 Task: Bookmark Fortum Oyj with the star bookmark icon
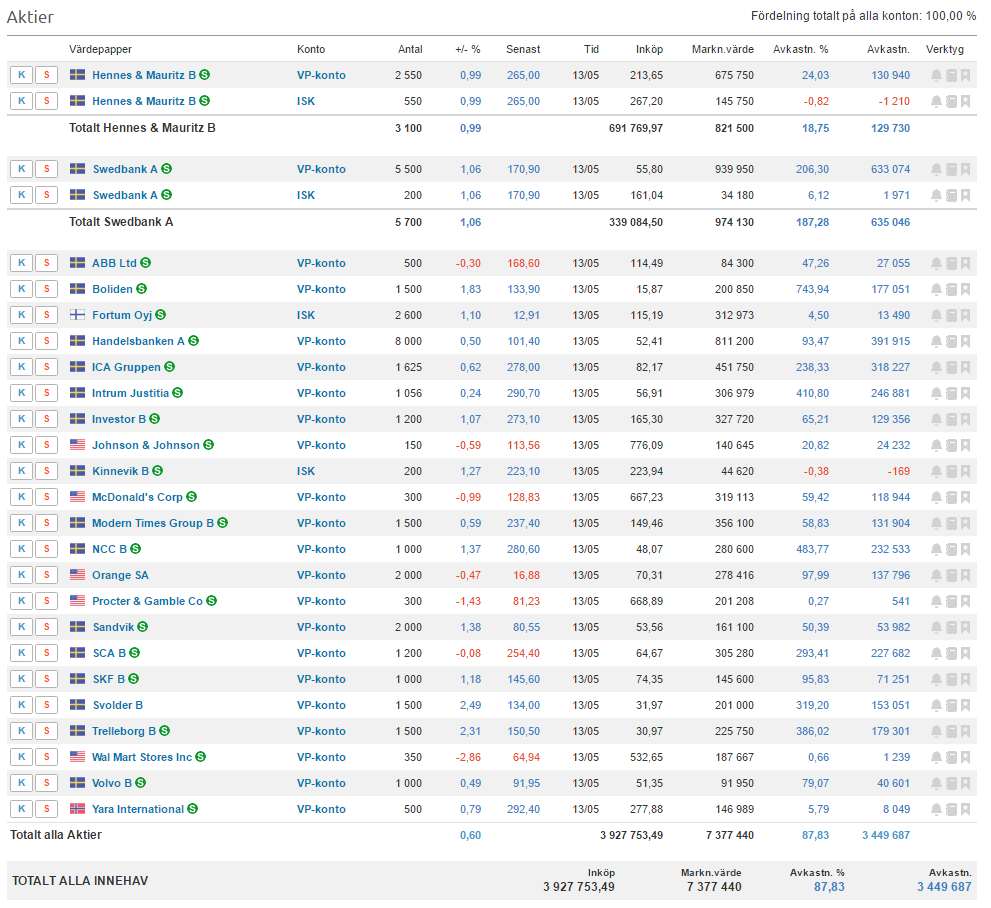pos(966,315)
